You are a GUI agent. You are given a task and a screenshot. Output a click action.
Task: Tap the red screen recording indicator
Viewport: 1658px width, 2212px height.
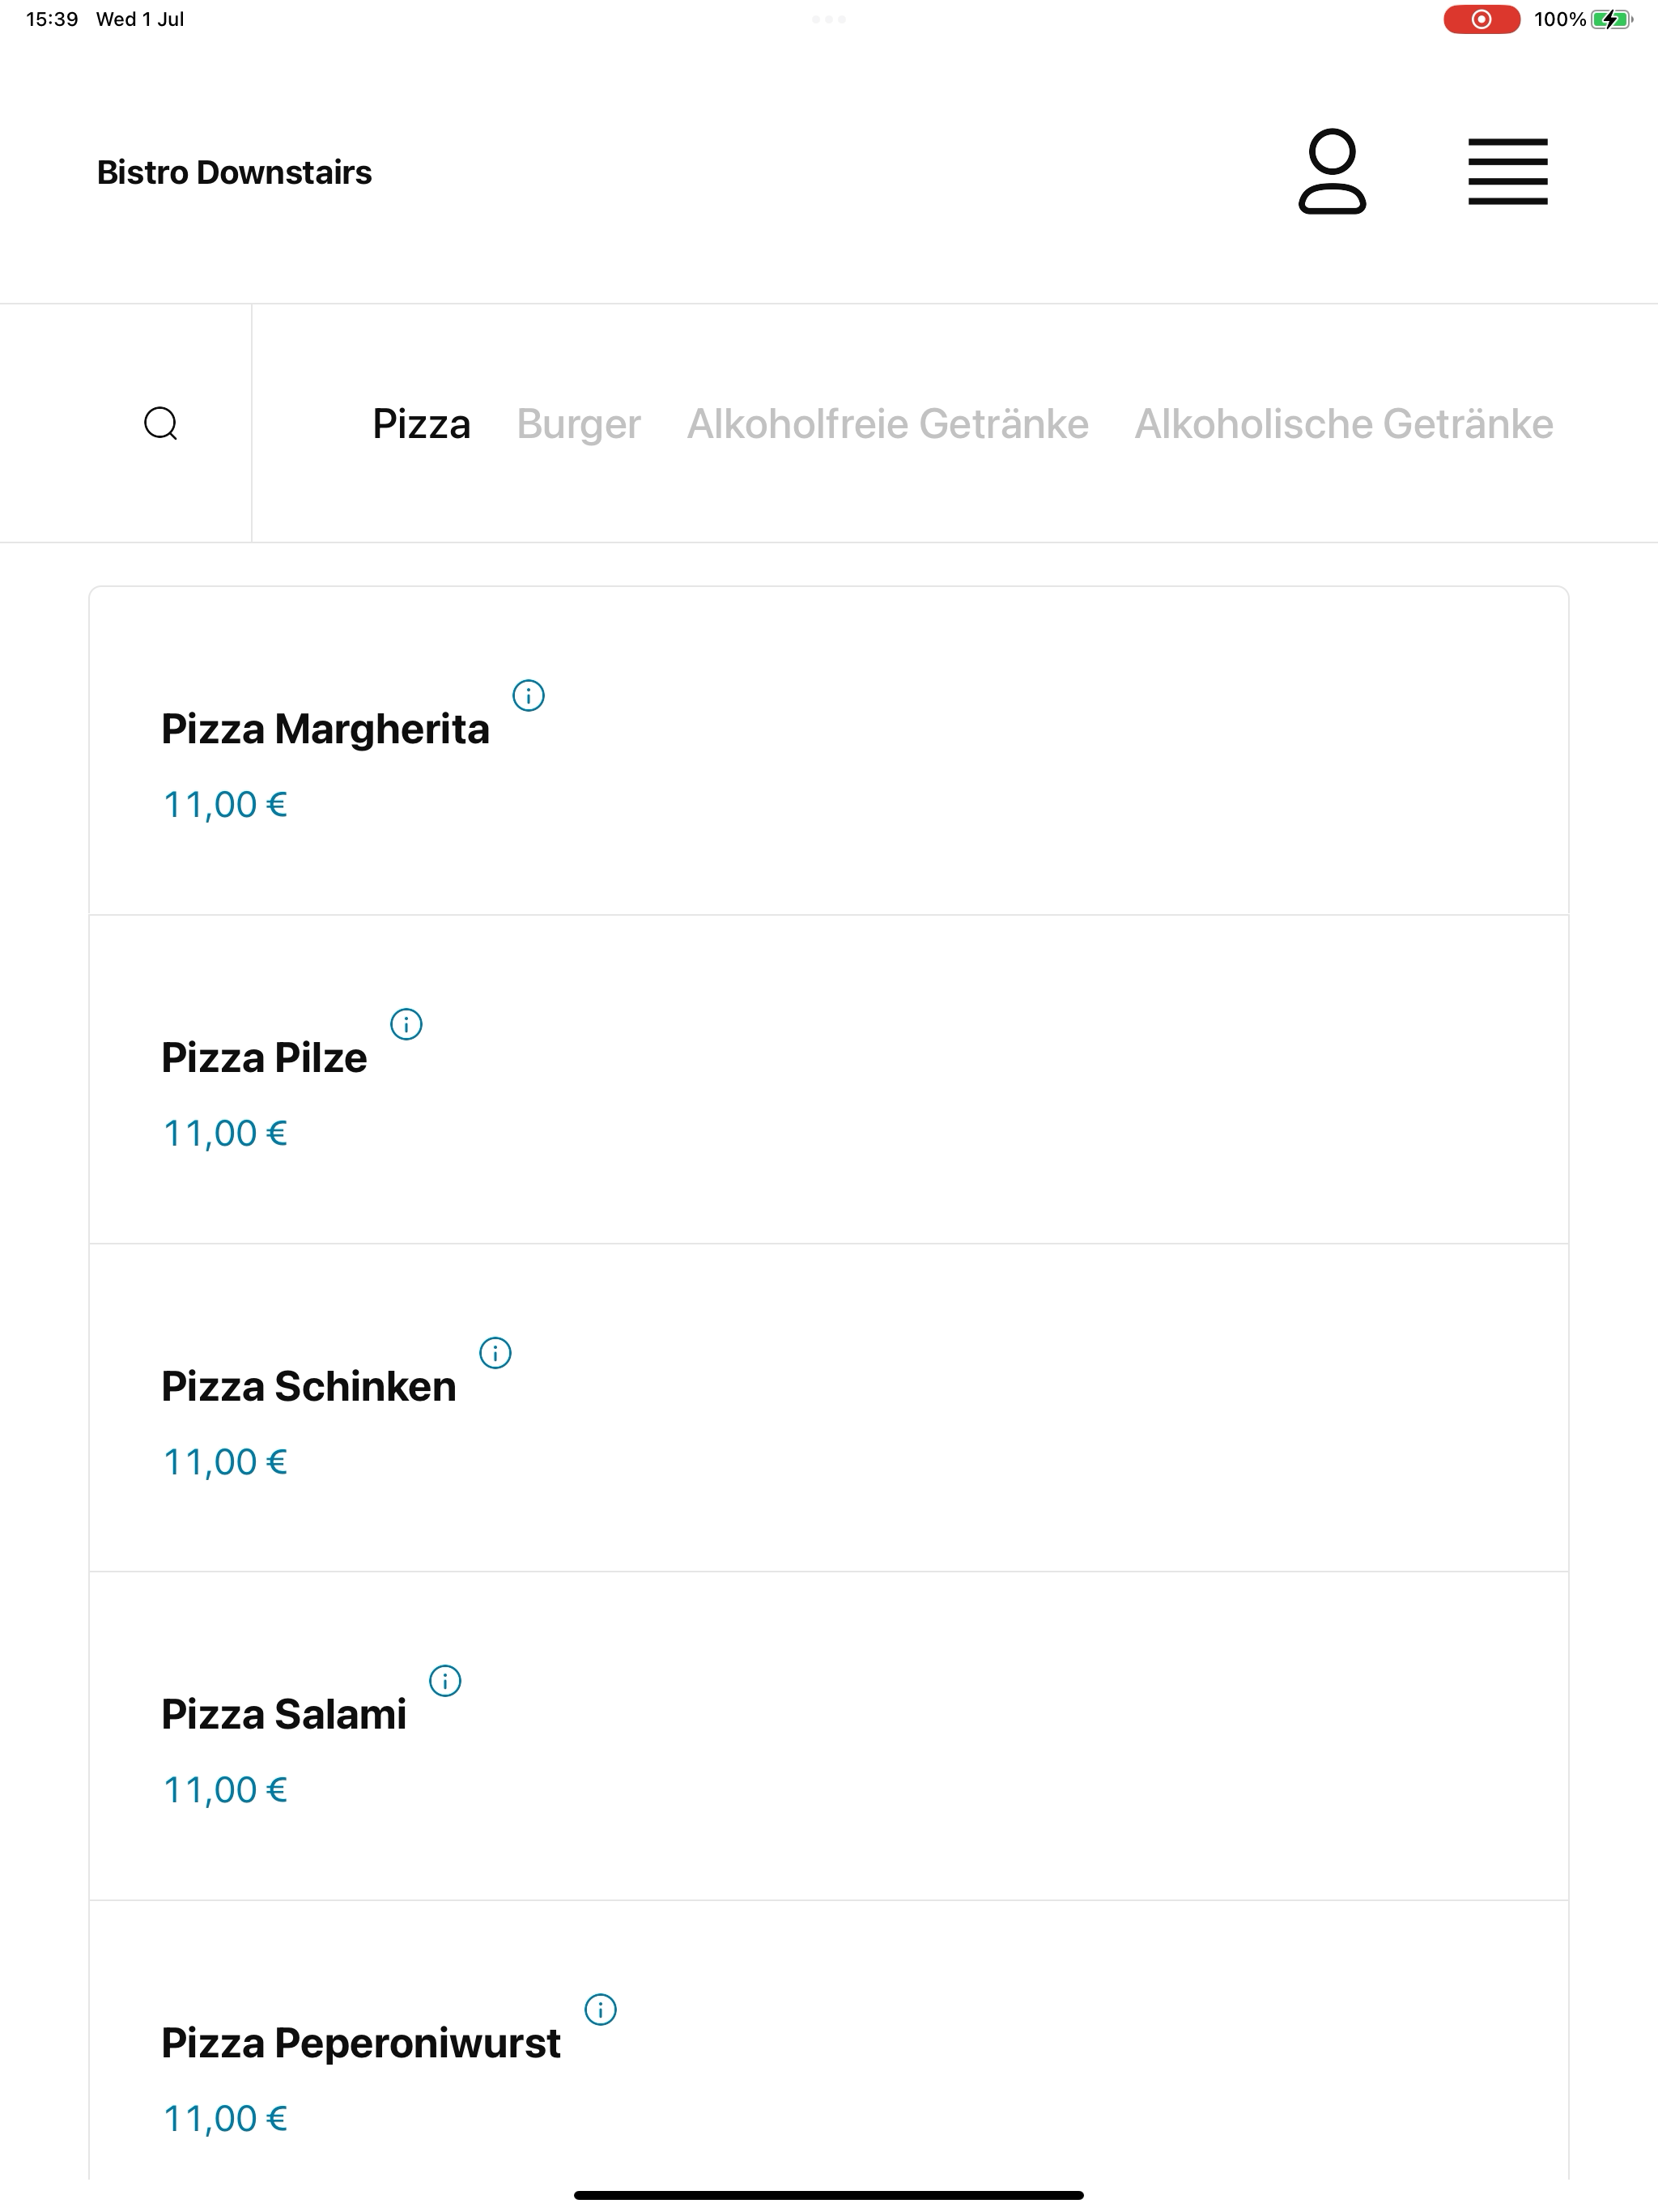[x=1481, y=19]
